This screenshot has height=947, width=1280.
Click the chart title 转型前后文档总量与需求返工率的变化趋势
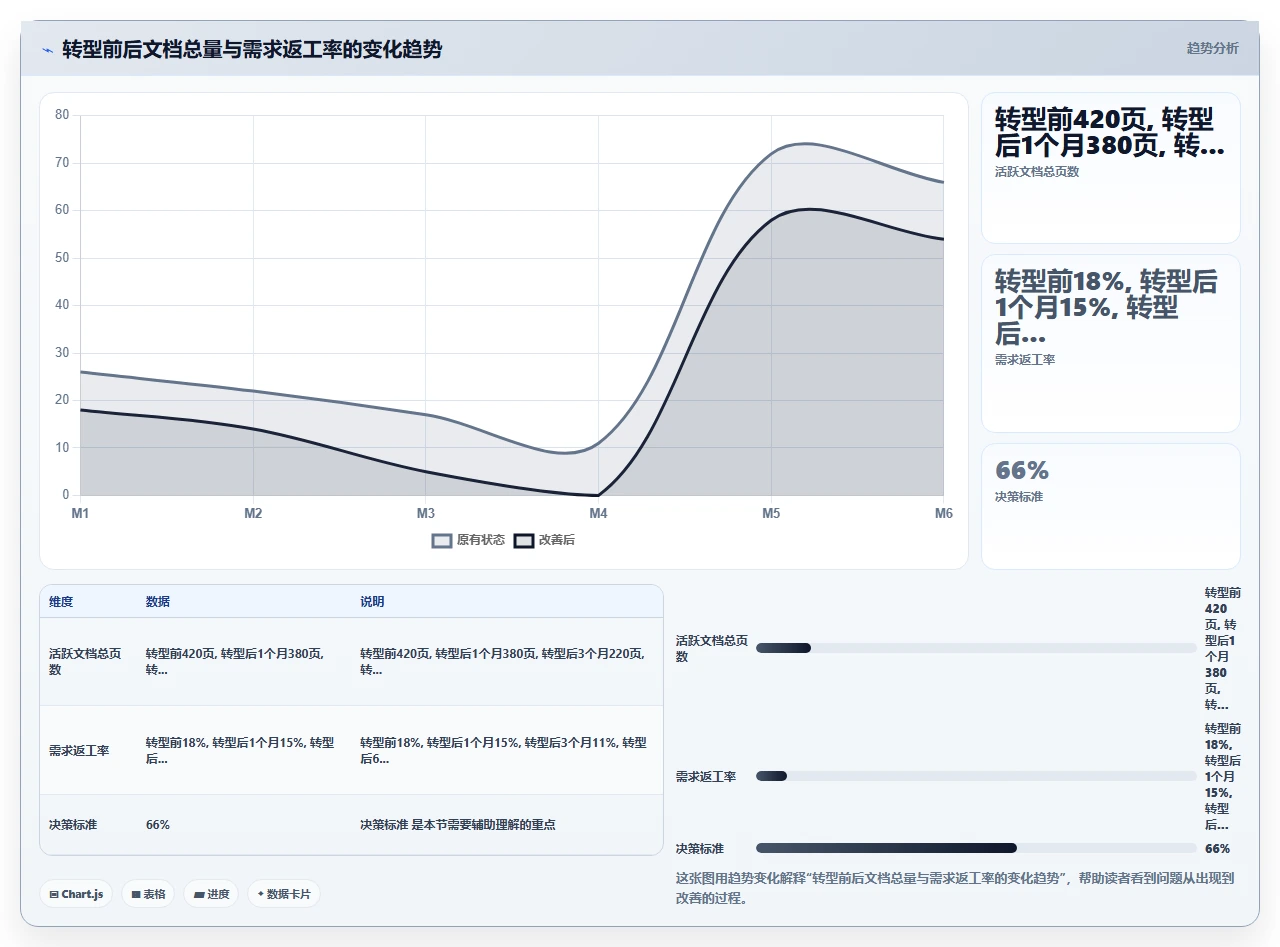click(252, 49)
